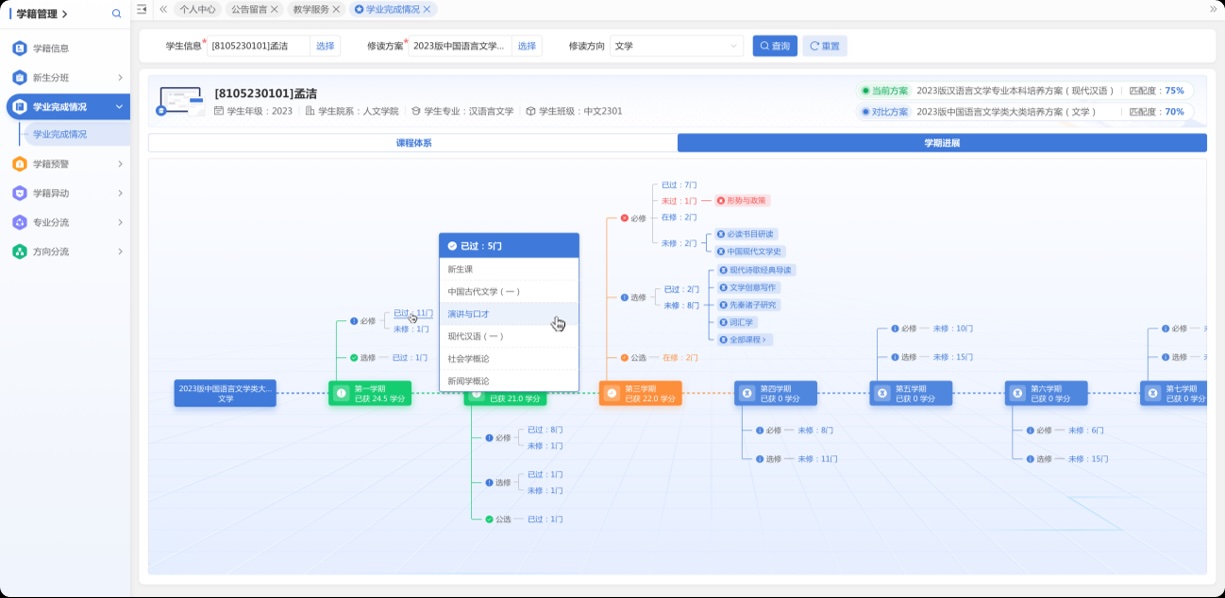Click the search icon in sidebar header
The image size is (1225, 598).
pyautogui.click(x=116, y=14)
